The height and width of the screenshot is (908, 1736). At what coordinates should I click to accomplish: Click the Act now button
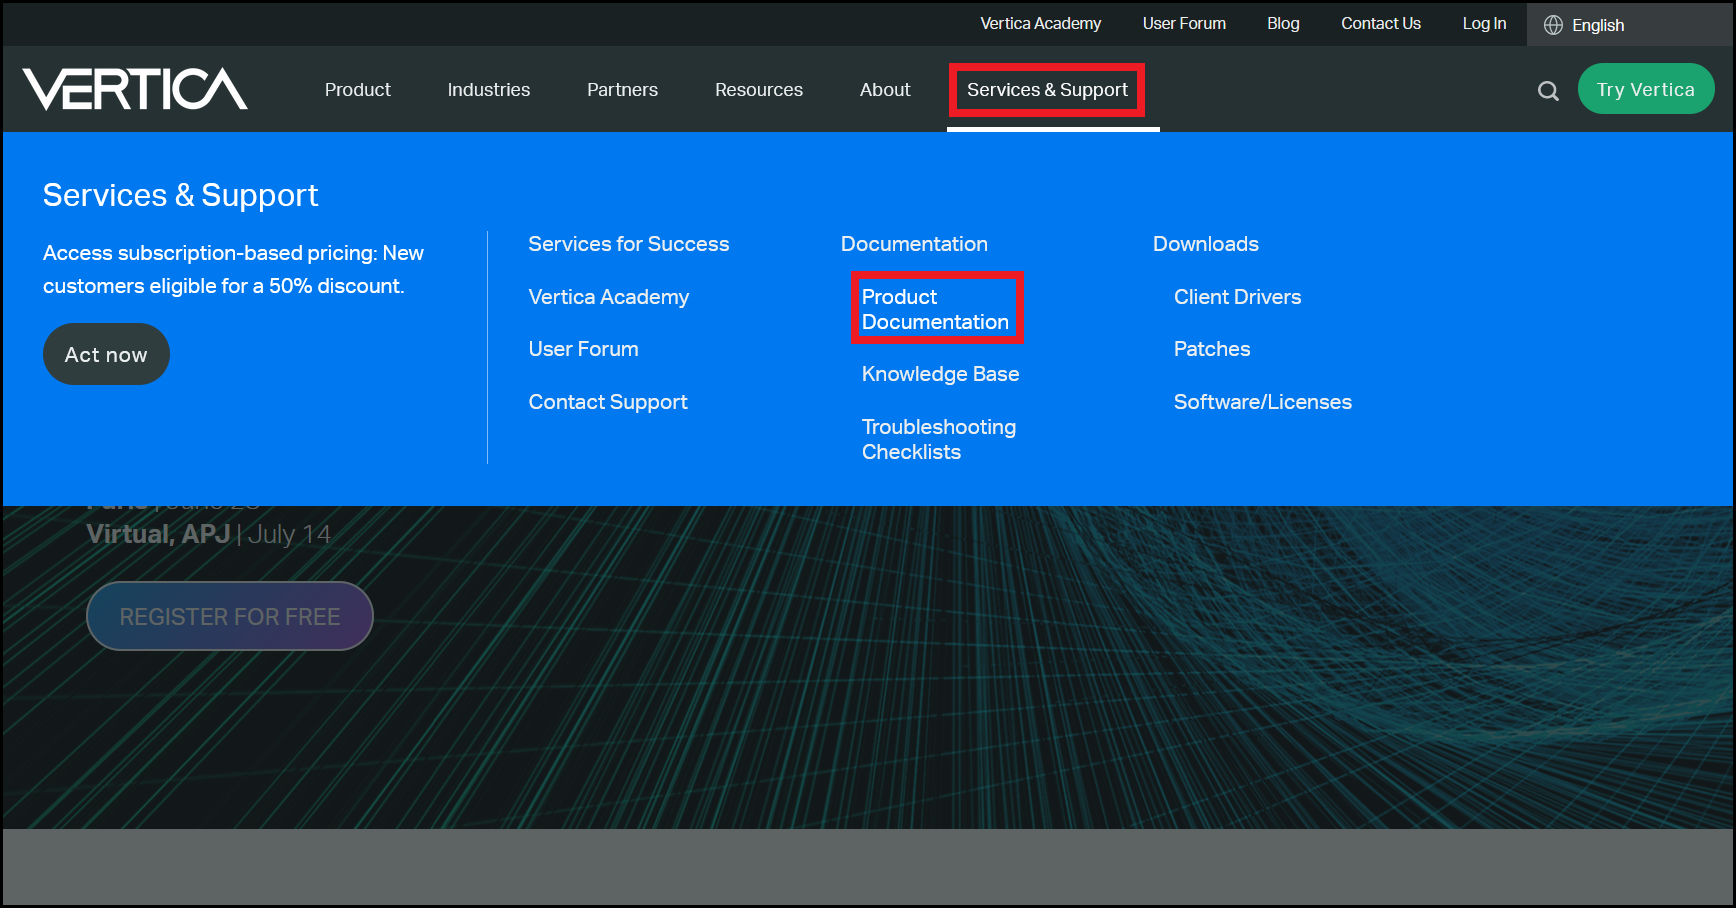pos(106,354)
